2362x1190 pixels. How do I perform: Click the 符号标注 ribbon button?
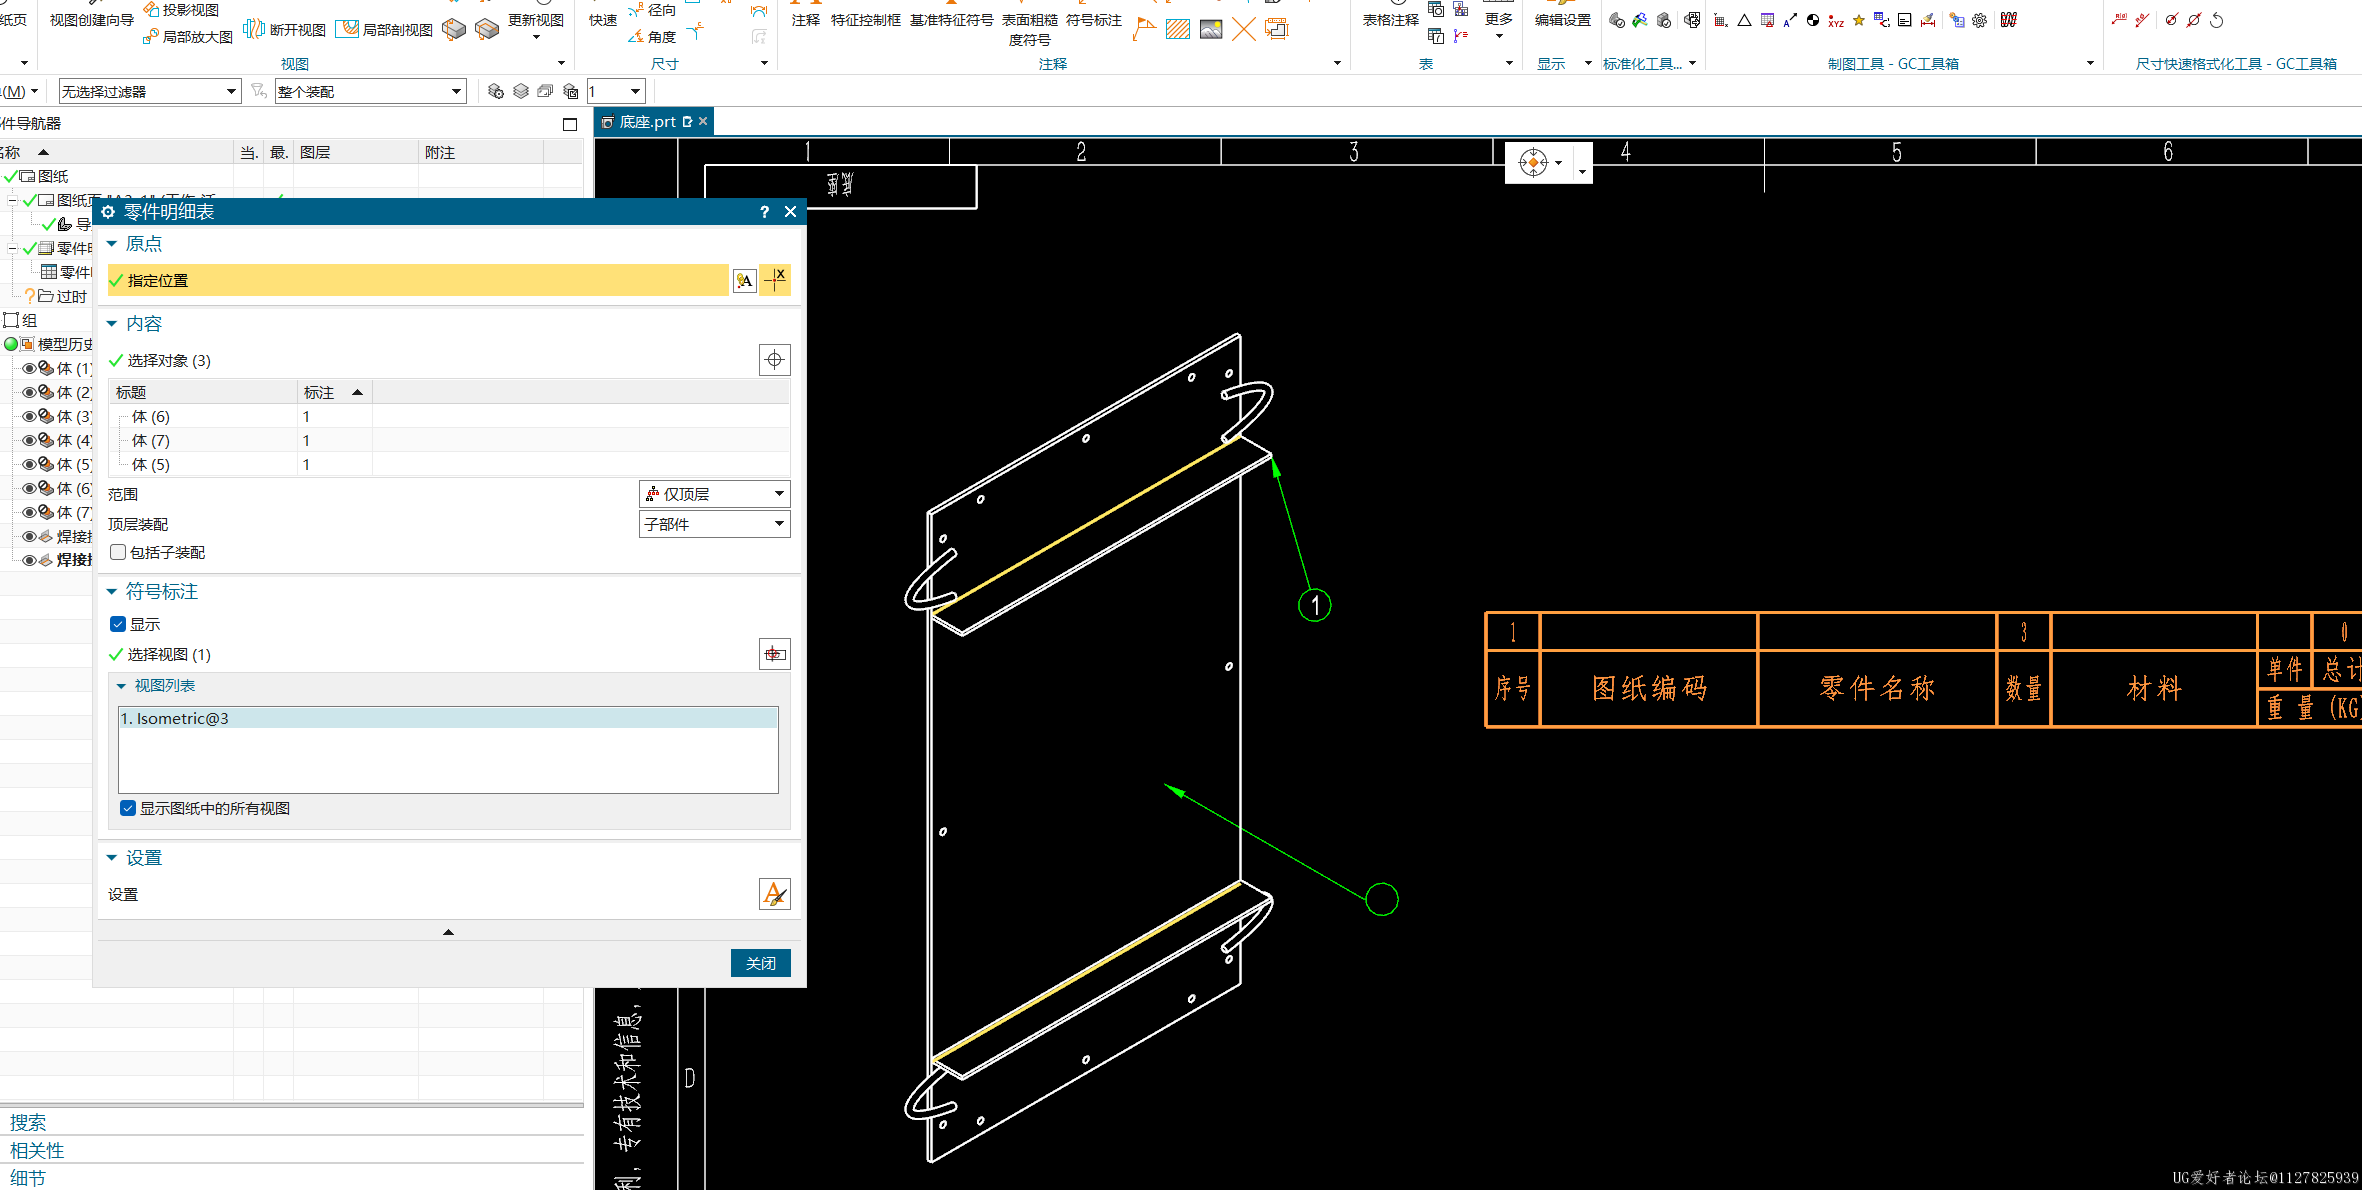(x=1093, y=20)
